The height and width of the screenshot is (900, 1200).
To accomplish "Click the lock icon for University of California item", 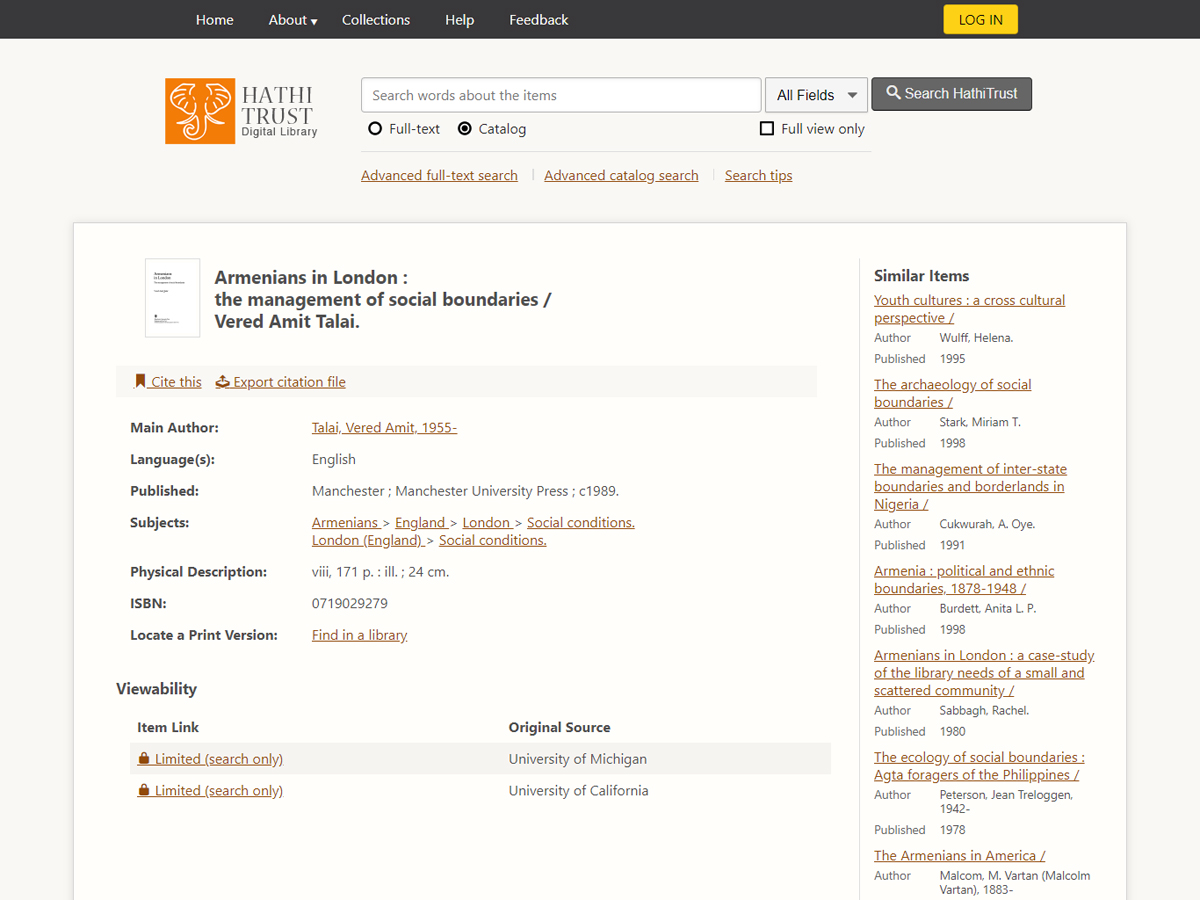I will pyautogui.click(x=144, y=791).
